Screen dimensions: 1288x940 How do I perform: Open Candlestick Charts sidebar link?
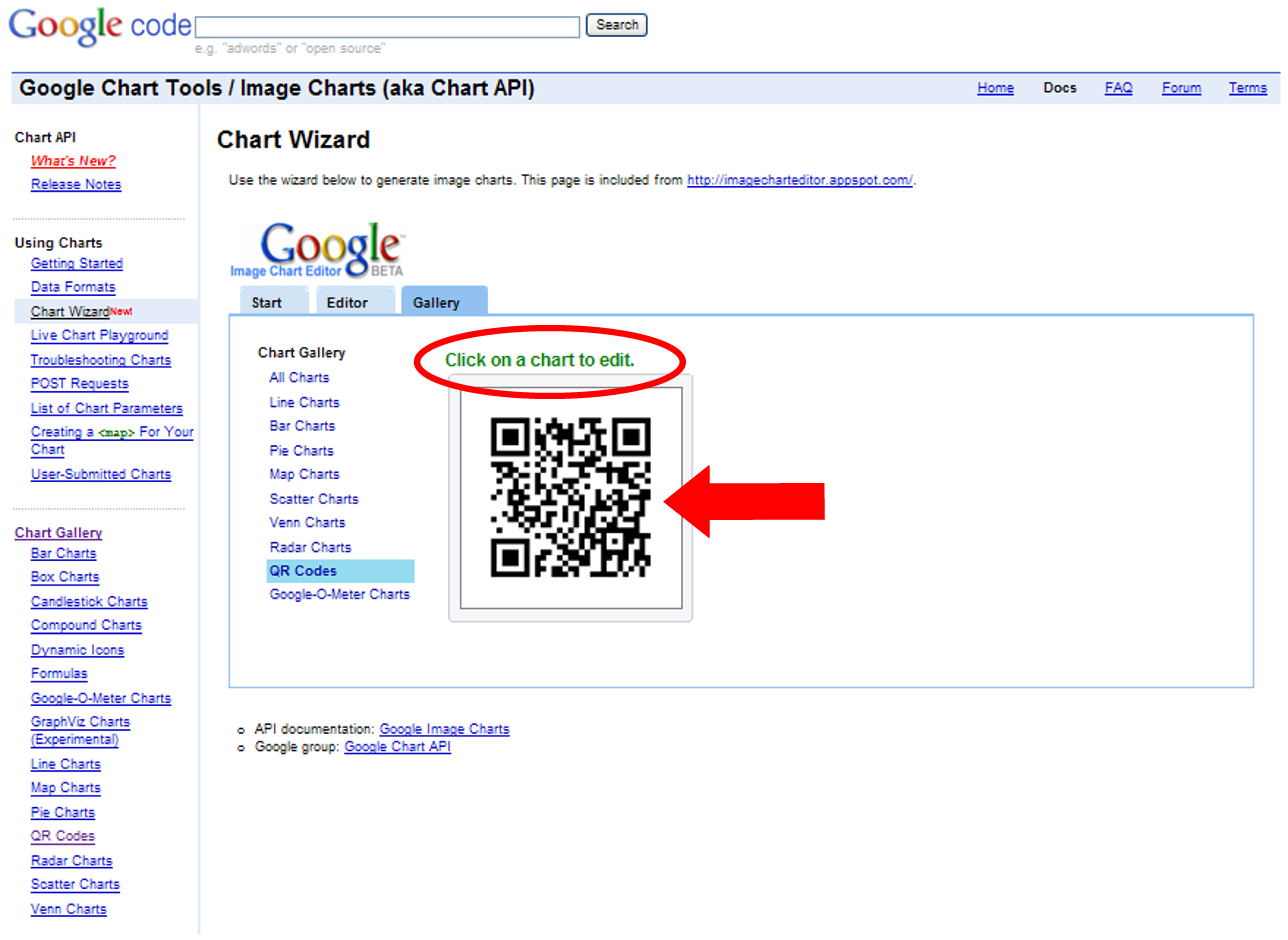(89, 602)
